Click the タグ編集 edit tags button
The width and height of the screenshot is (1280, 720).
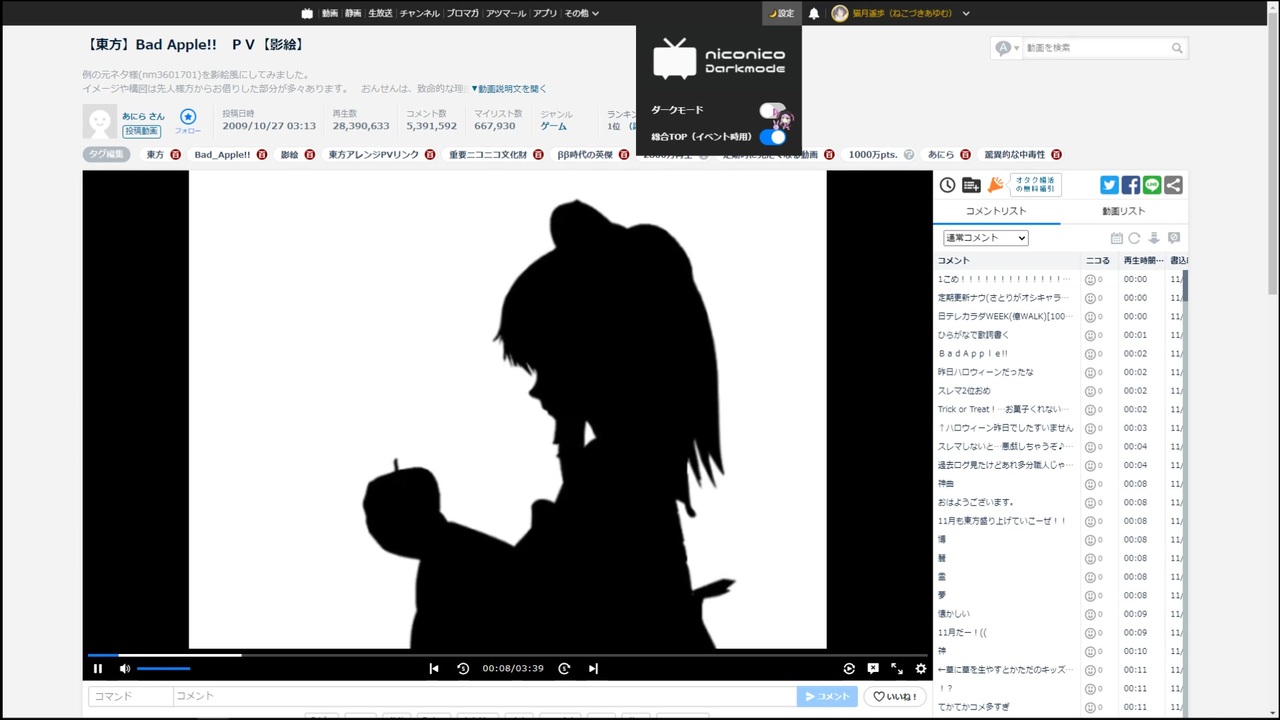tap(106, 155)
